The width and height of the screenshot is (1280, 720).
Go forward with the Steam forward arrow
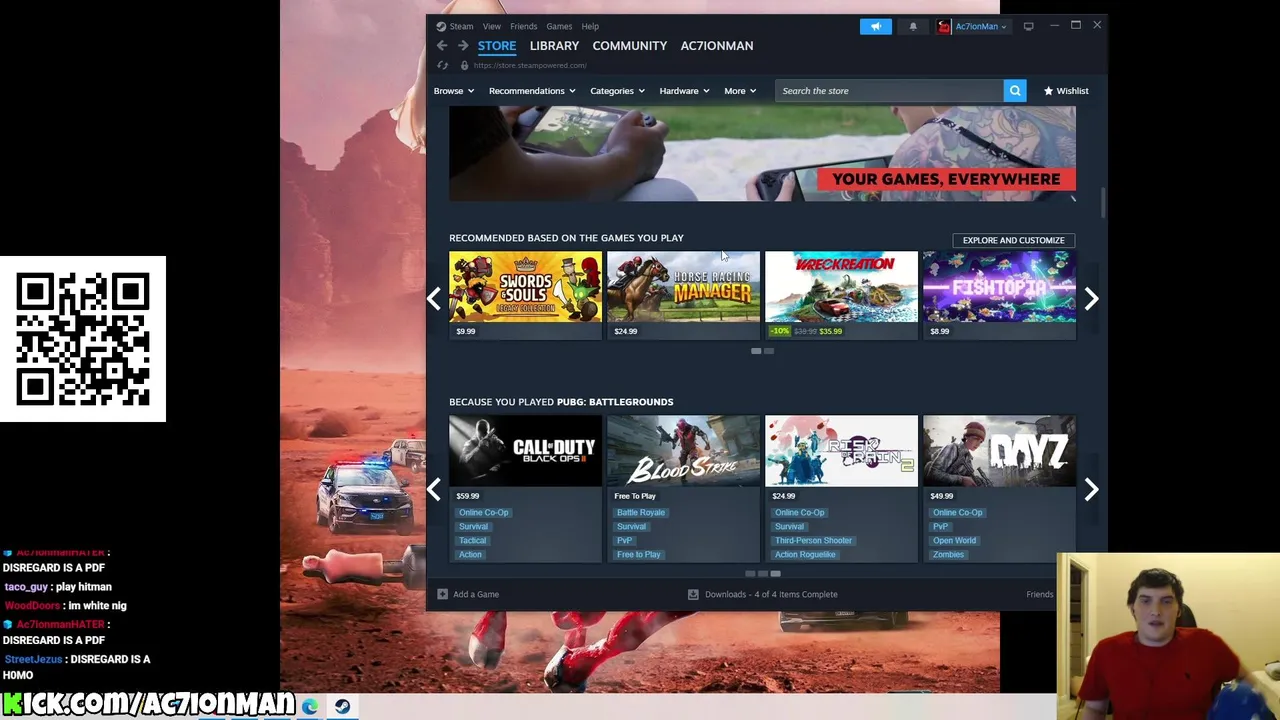[x=463, y=46]
